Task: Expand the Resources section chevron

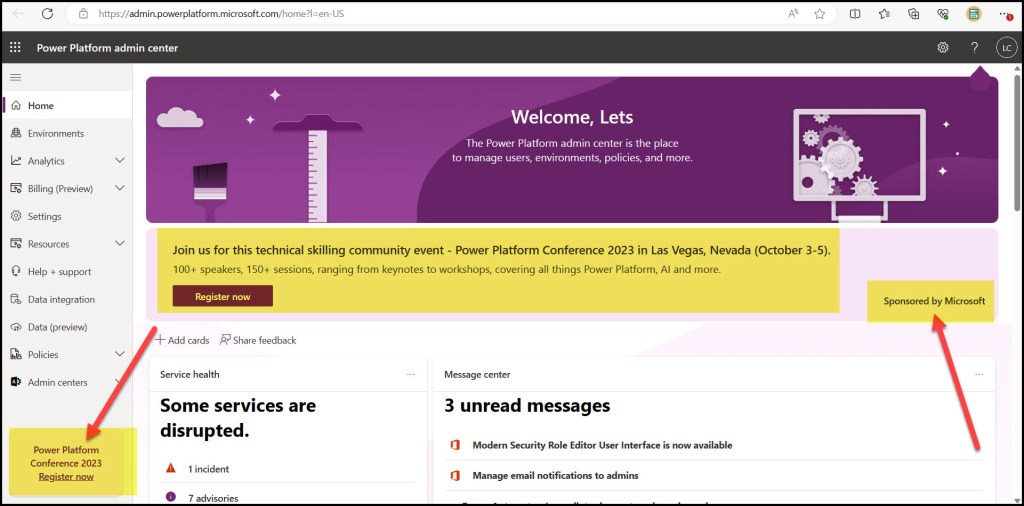Action: pos(120,244)
